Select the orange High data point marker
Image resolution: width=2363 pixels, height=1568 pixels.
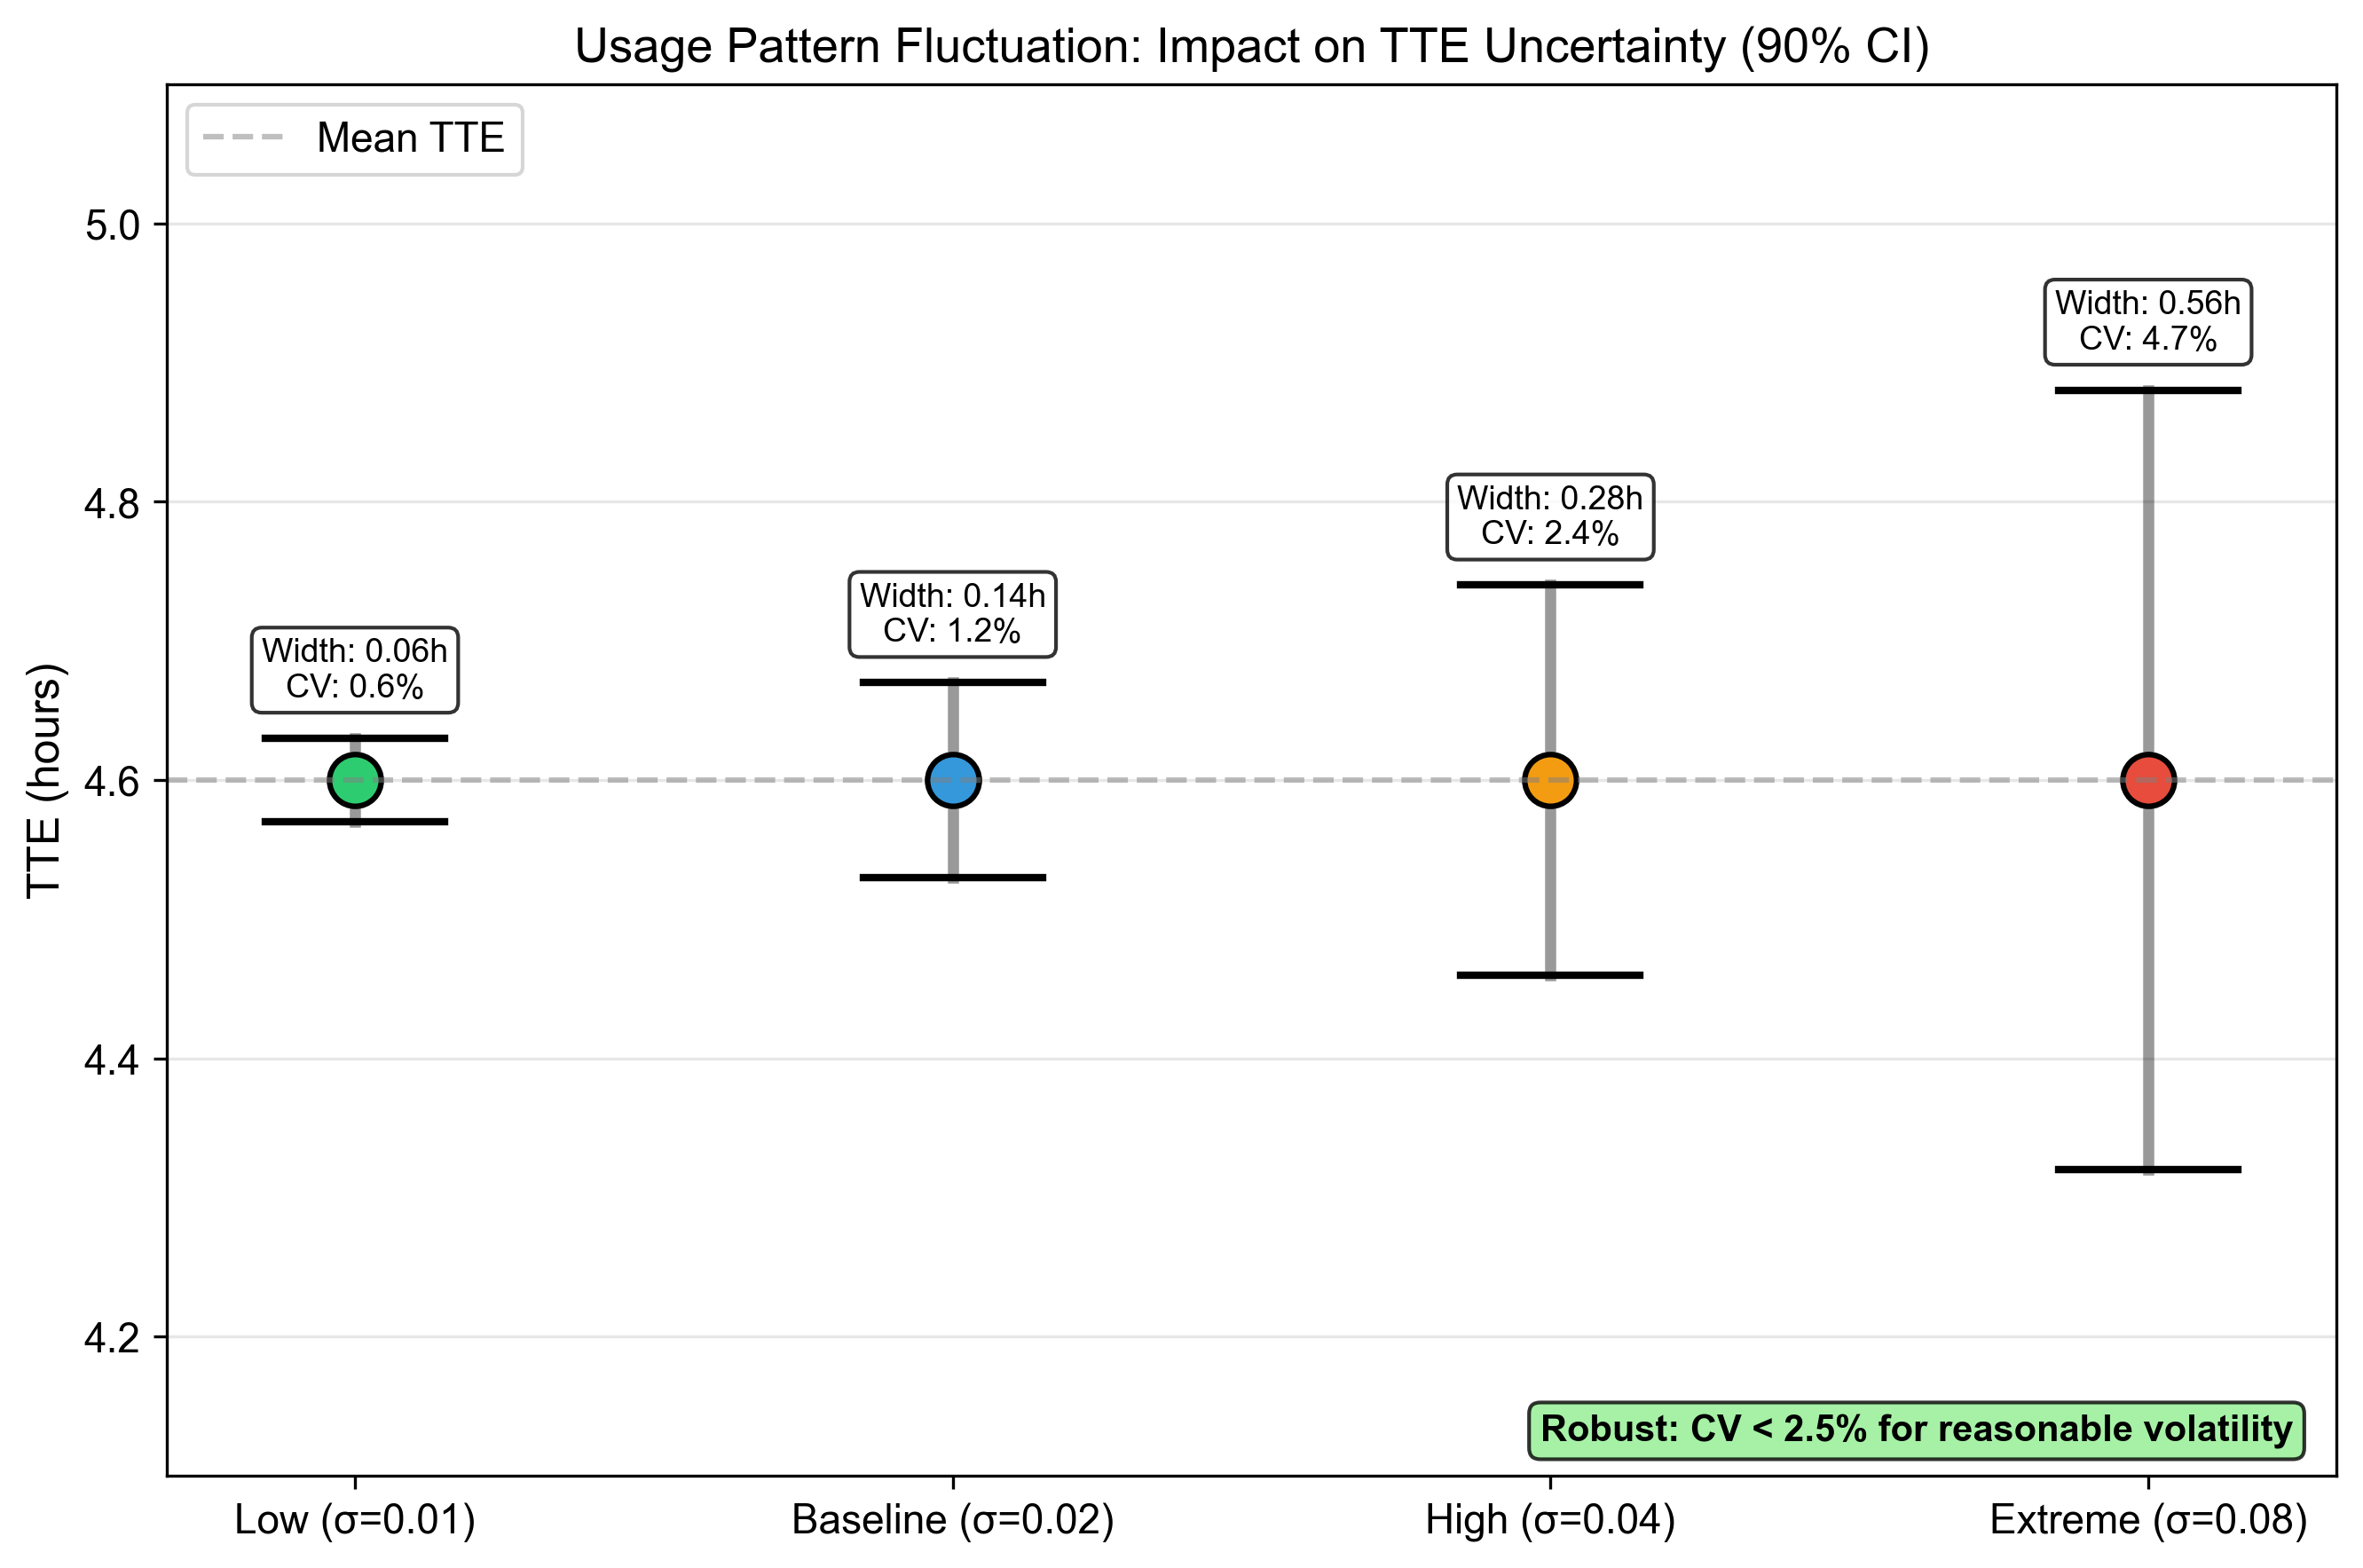(1550, 780)
